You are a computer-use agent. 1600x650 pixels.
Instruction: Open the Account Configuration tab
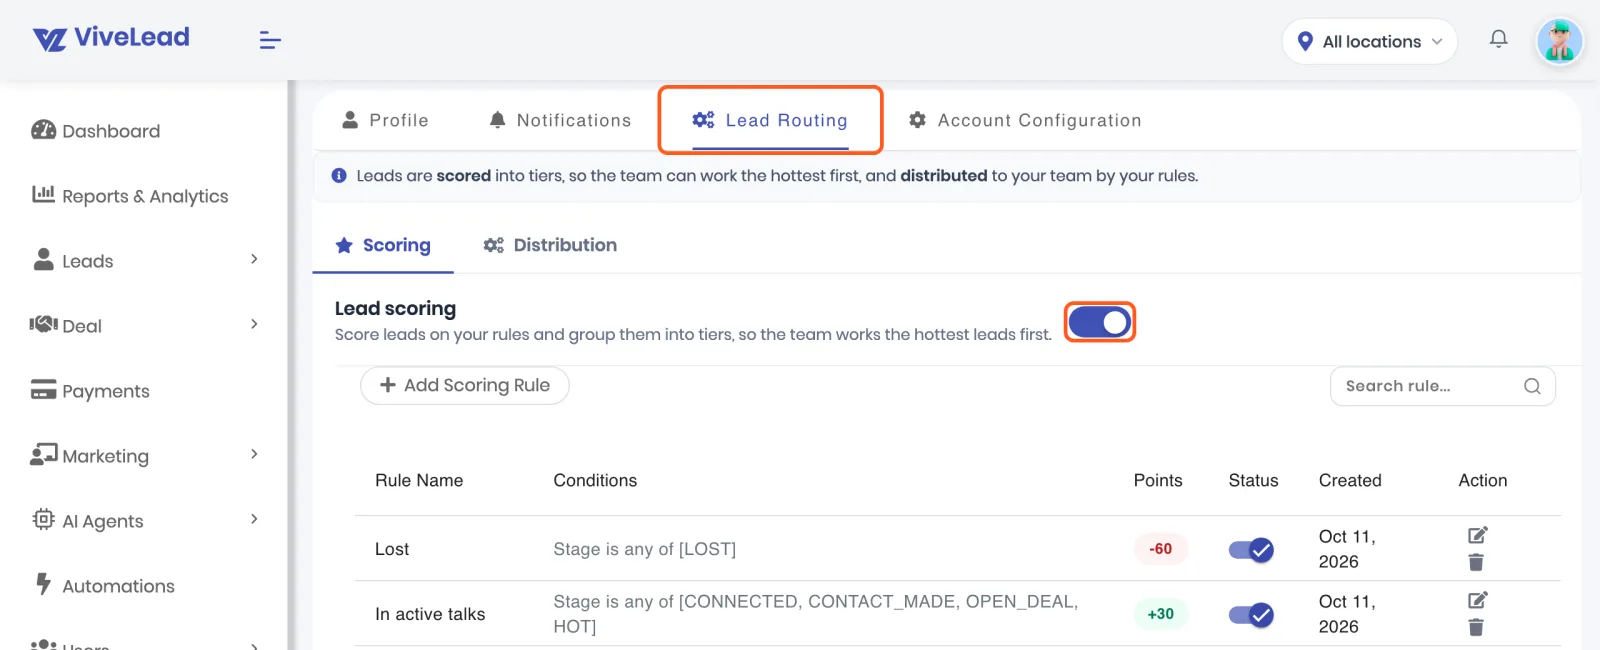coord(1025,120)
